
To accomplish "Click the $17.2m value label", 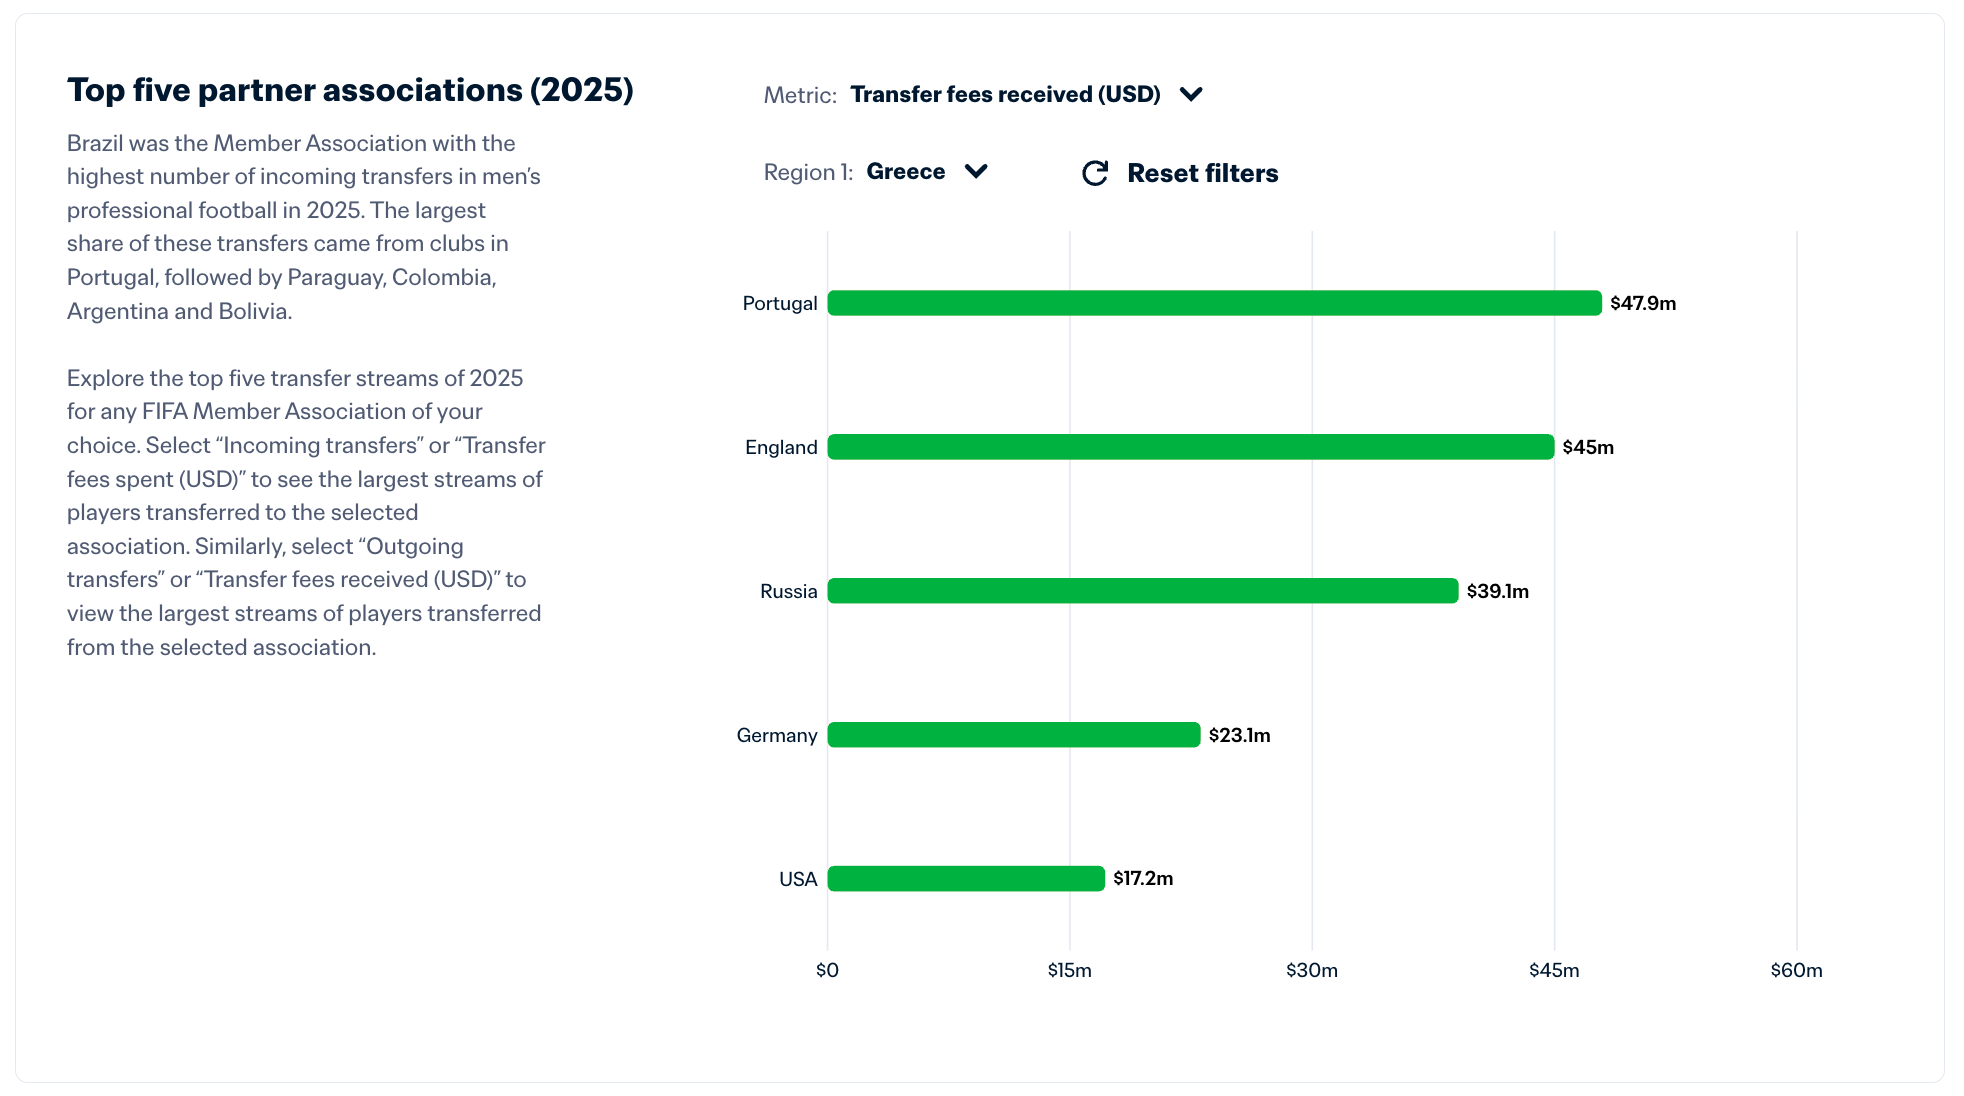I will pyautogui.click(x=1142, y=878).
